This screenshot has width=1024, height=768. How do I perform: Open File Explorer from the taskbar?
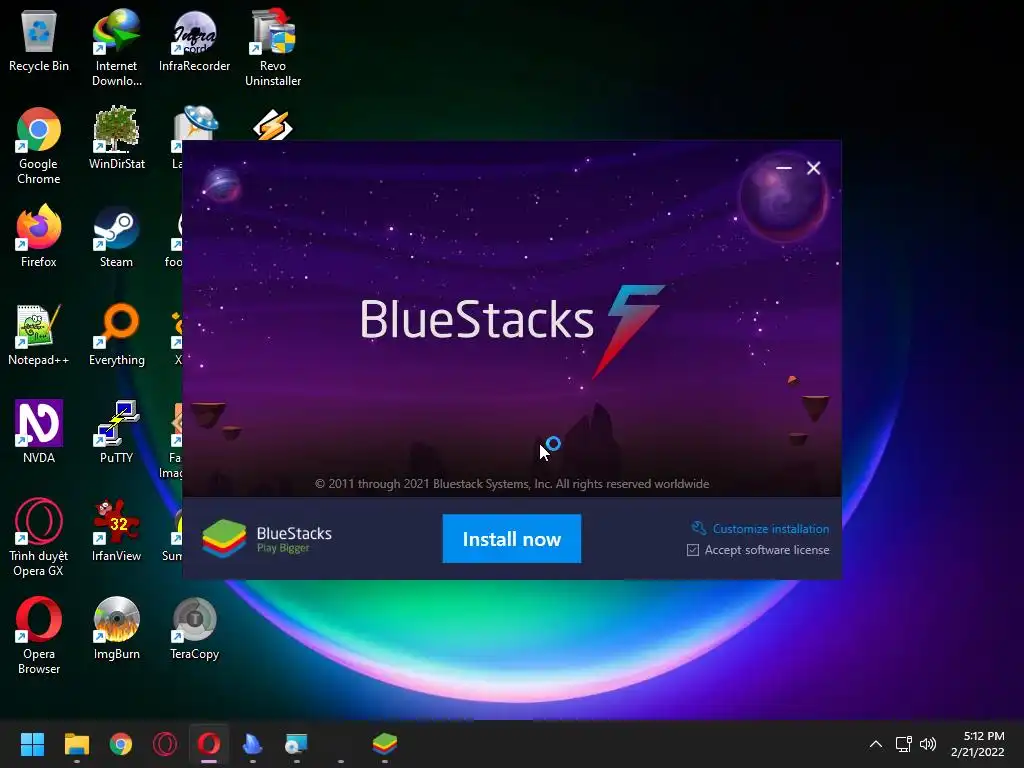coord(76,744)
